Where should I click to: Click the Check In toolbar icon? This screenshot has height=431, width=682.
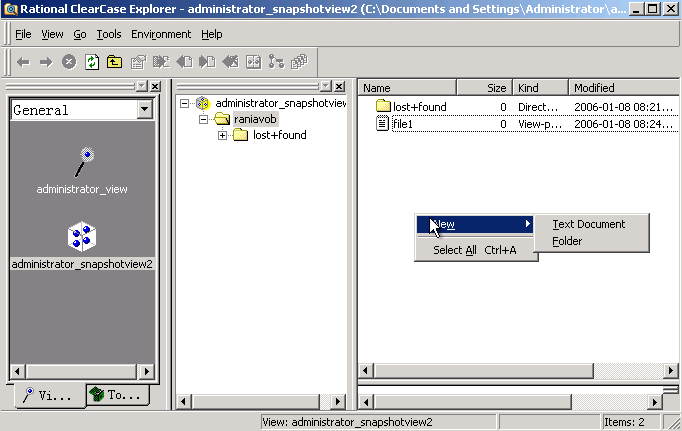click(207, 62)
